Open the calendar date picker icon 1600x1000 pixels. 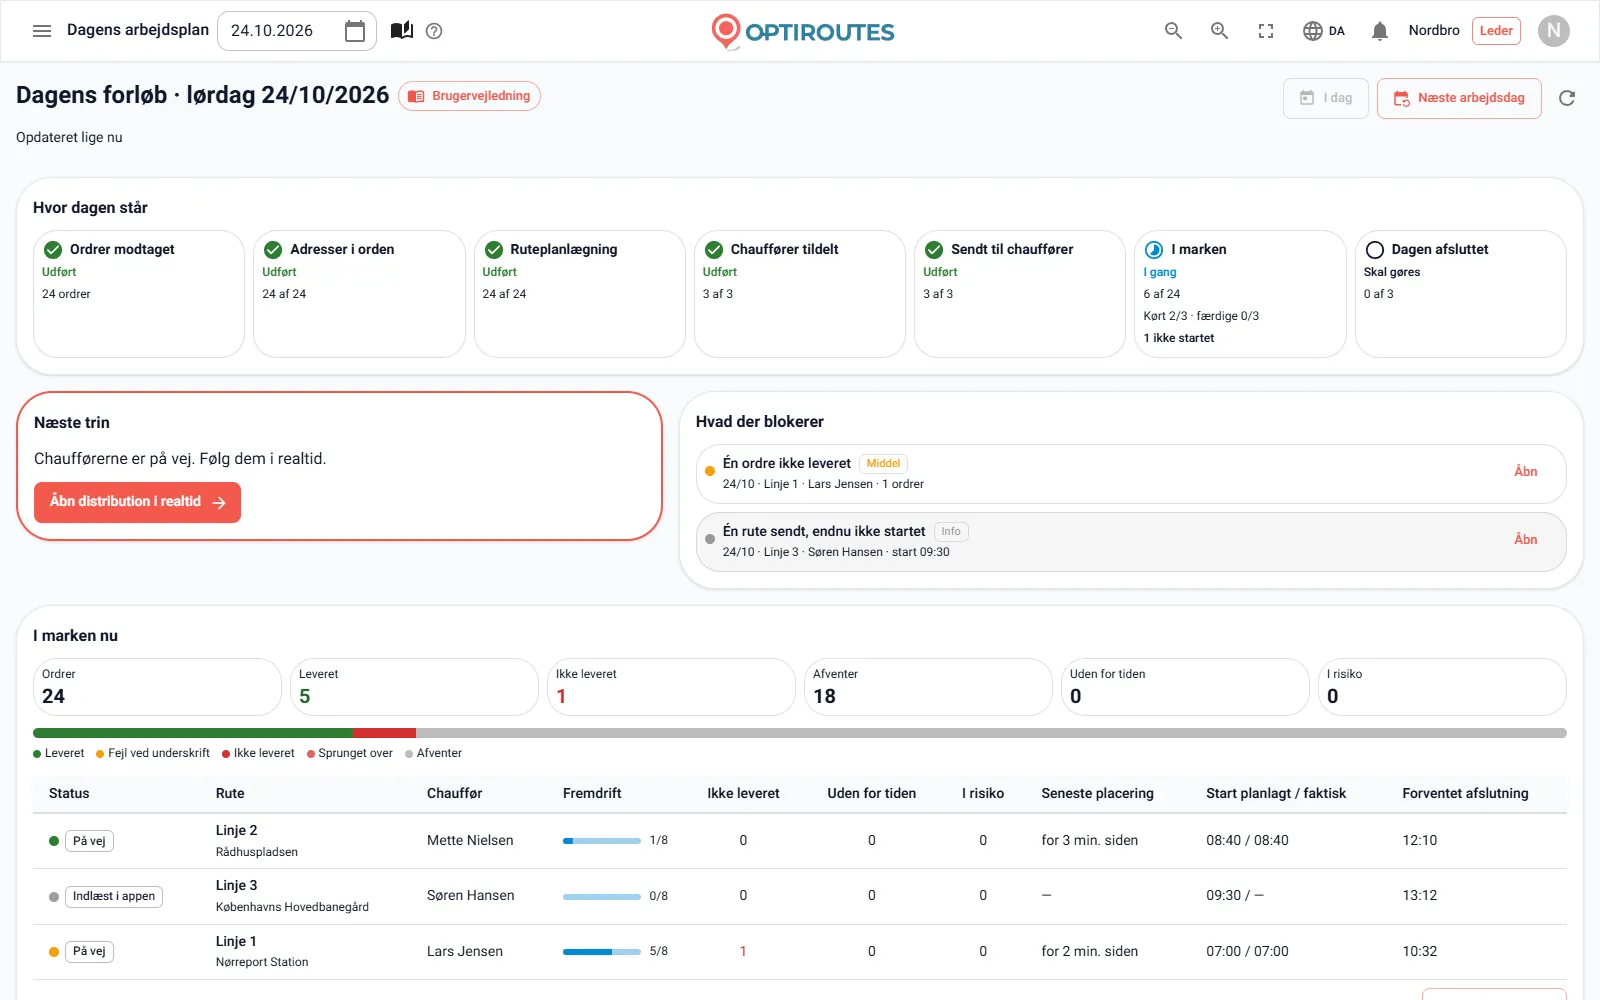coord(354,31)
